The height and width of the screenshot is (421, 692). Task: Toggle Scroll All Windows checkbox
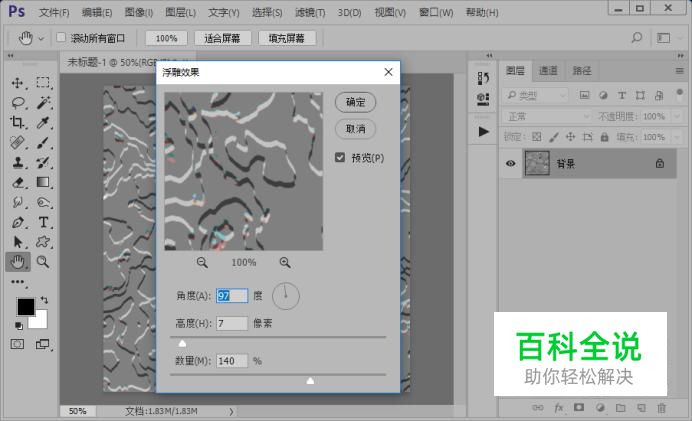pyautogui.click(x=61, y=38)
